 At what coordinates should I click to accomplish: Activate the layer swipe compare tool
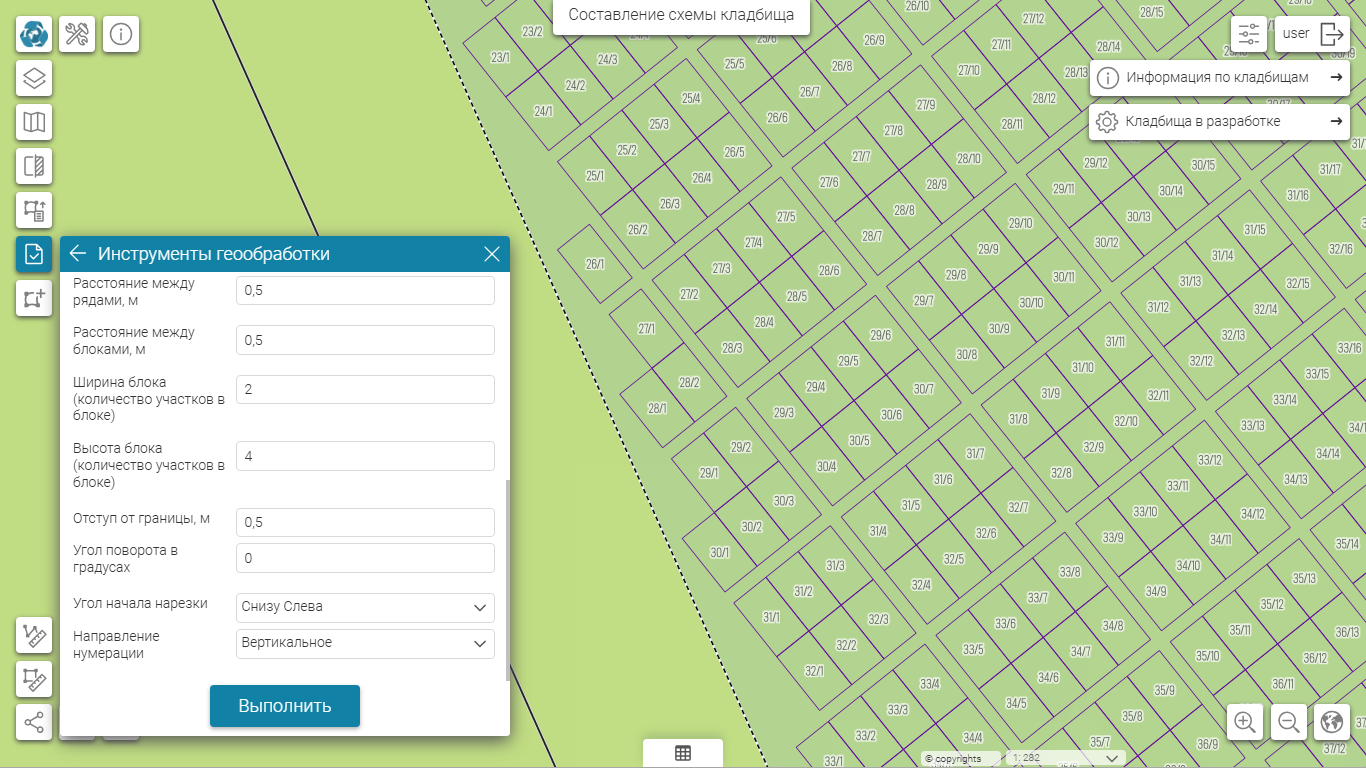click(x=34, y=166)
